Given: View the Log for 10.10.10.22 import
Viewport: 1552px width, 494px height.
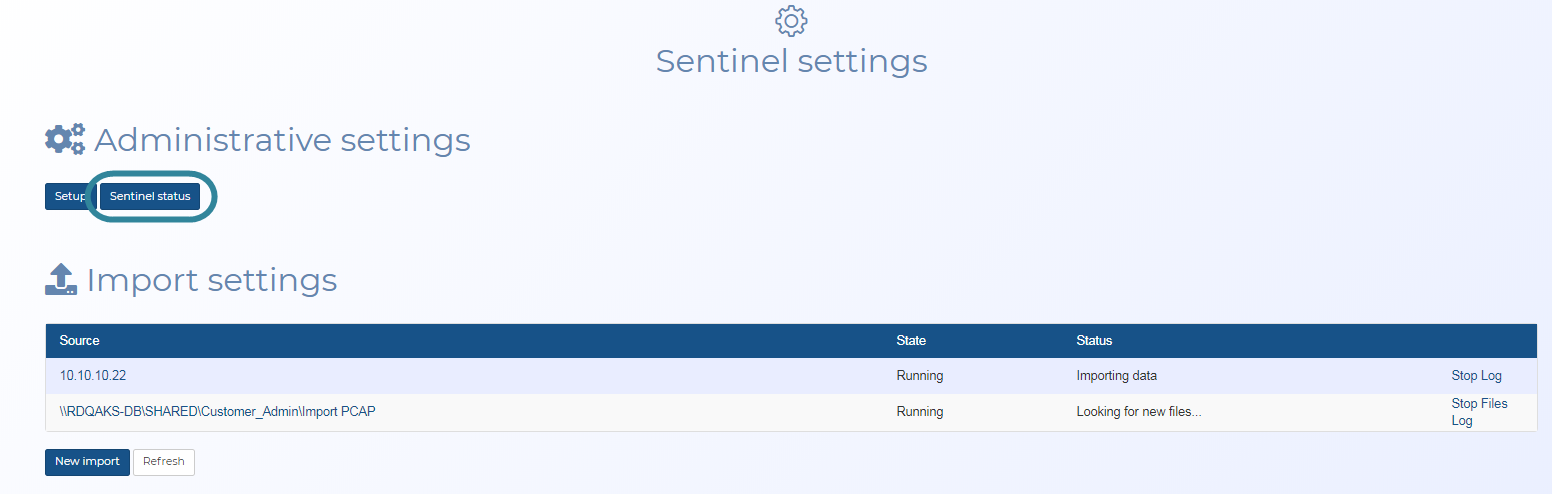Looking at the screenshot, I should click(1491, 376).
